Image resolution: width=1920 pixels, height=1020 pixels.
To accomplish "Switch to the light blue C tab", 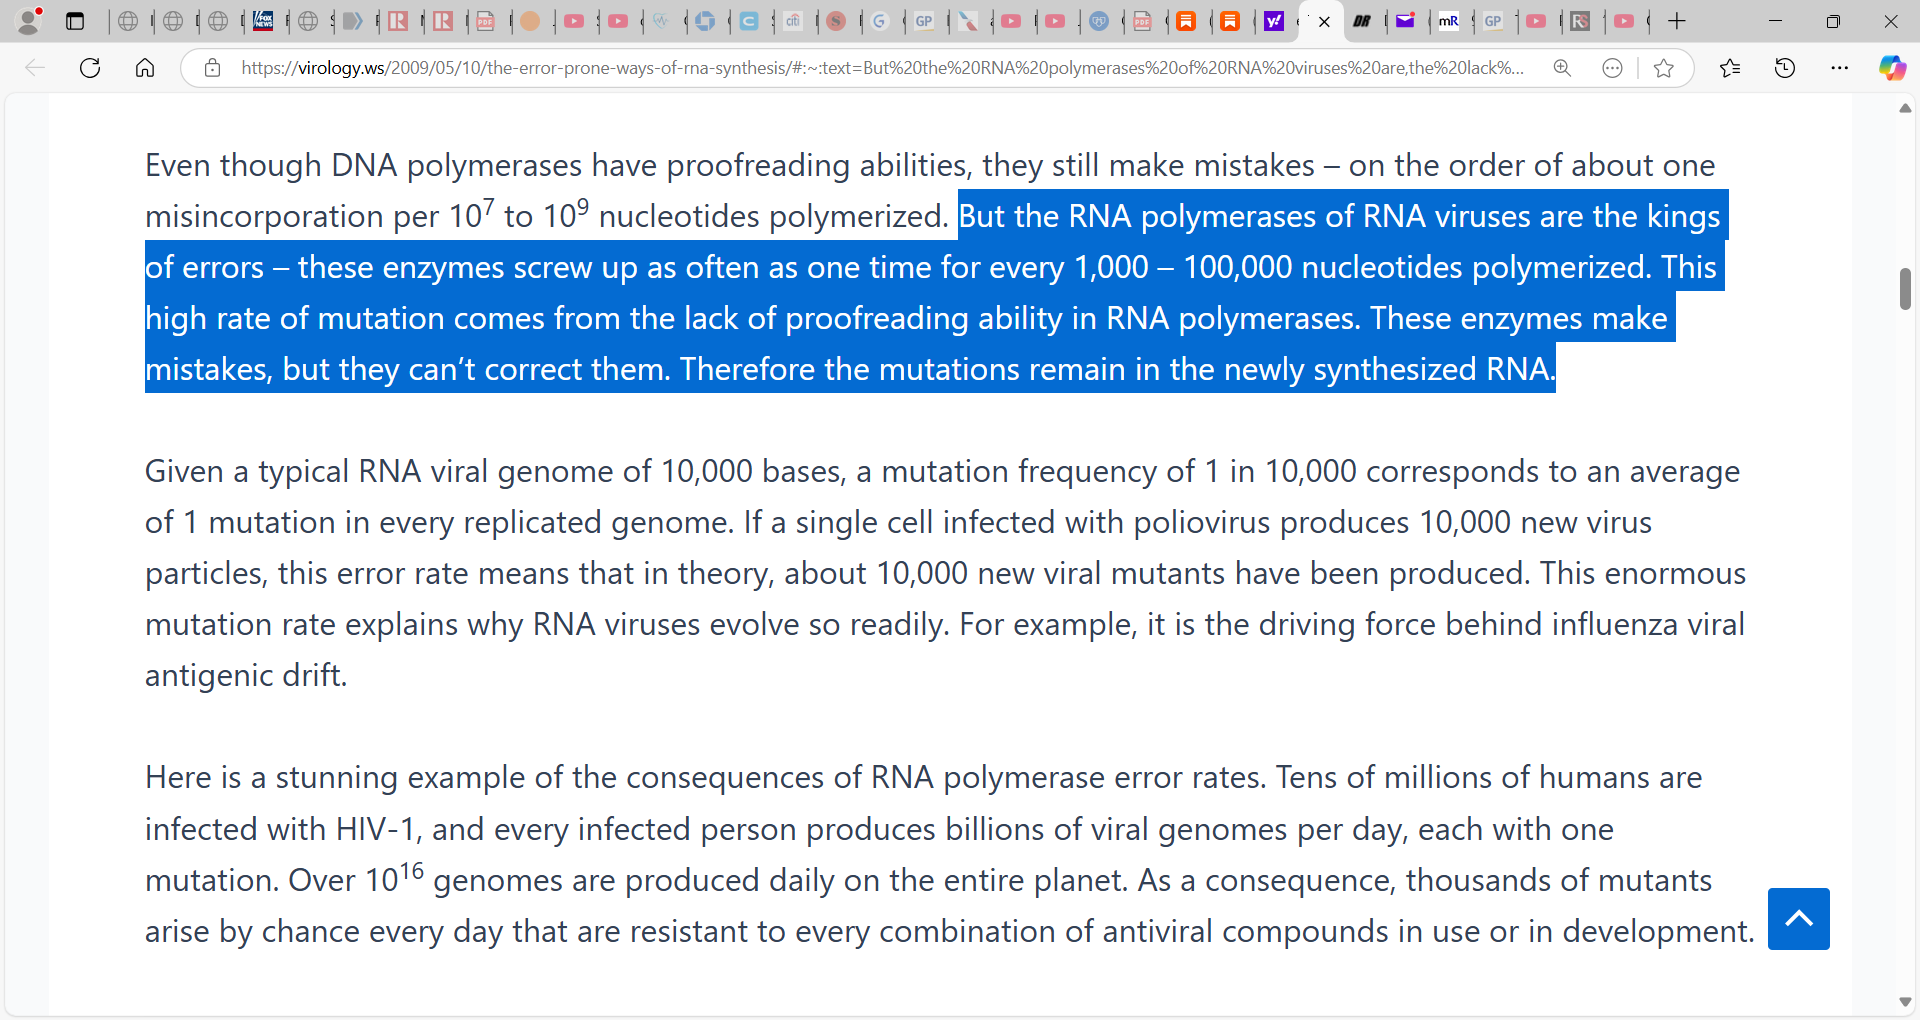I will 749,21.
